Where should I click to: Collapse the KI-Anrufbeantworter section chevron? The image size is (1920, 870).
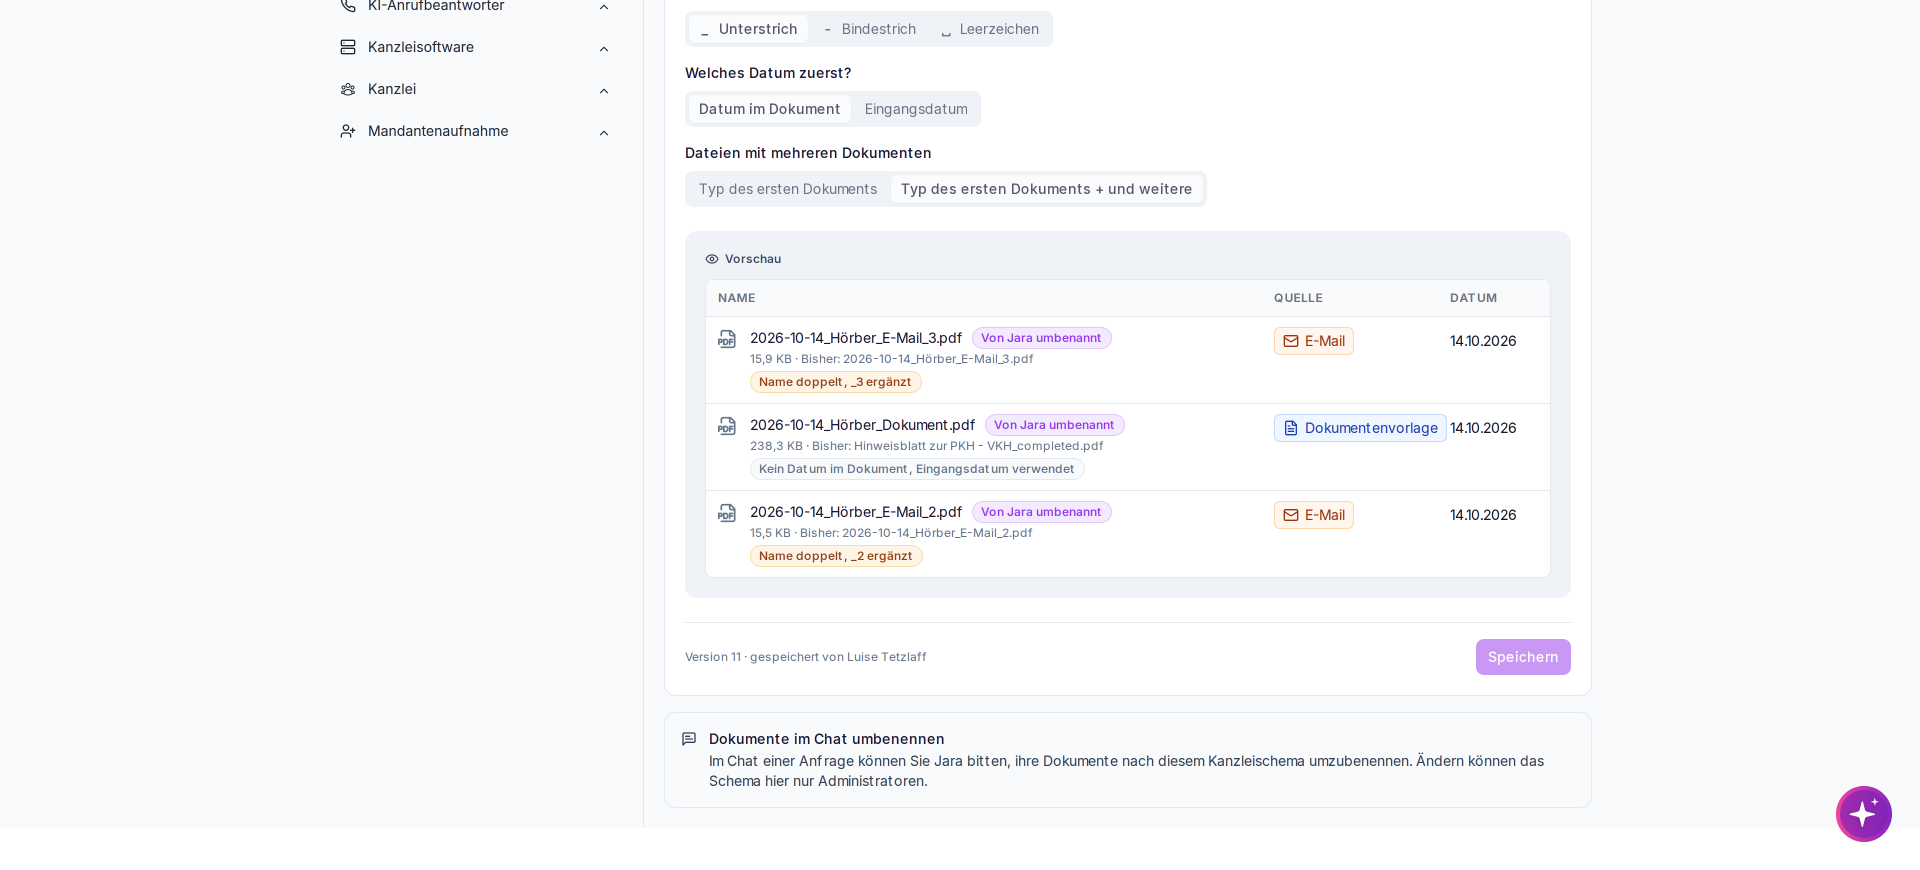pos(604,7)
